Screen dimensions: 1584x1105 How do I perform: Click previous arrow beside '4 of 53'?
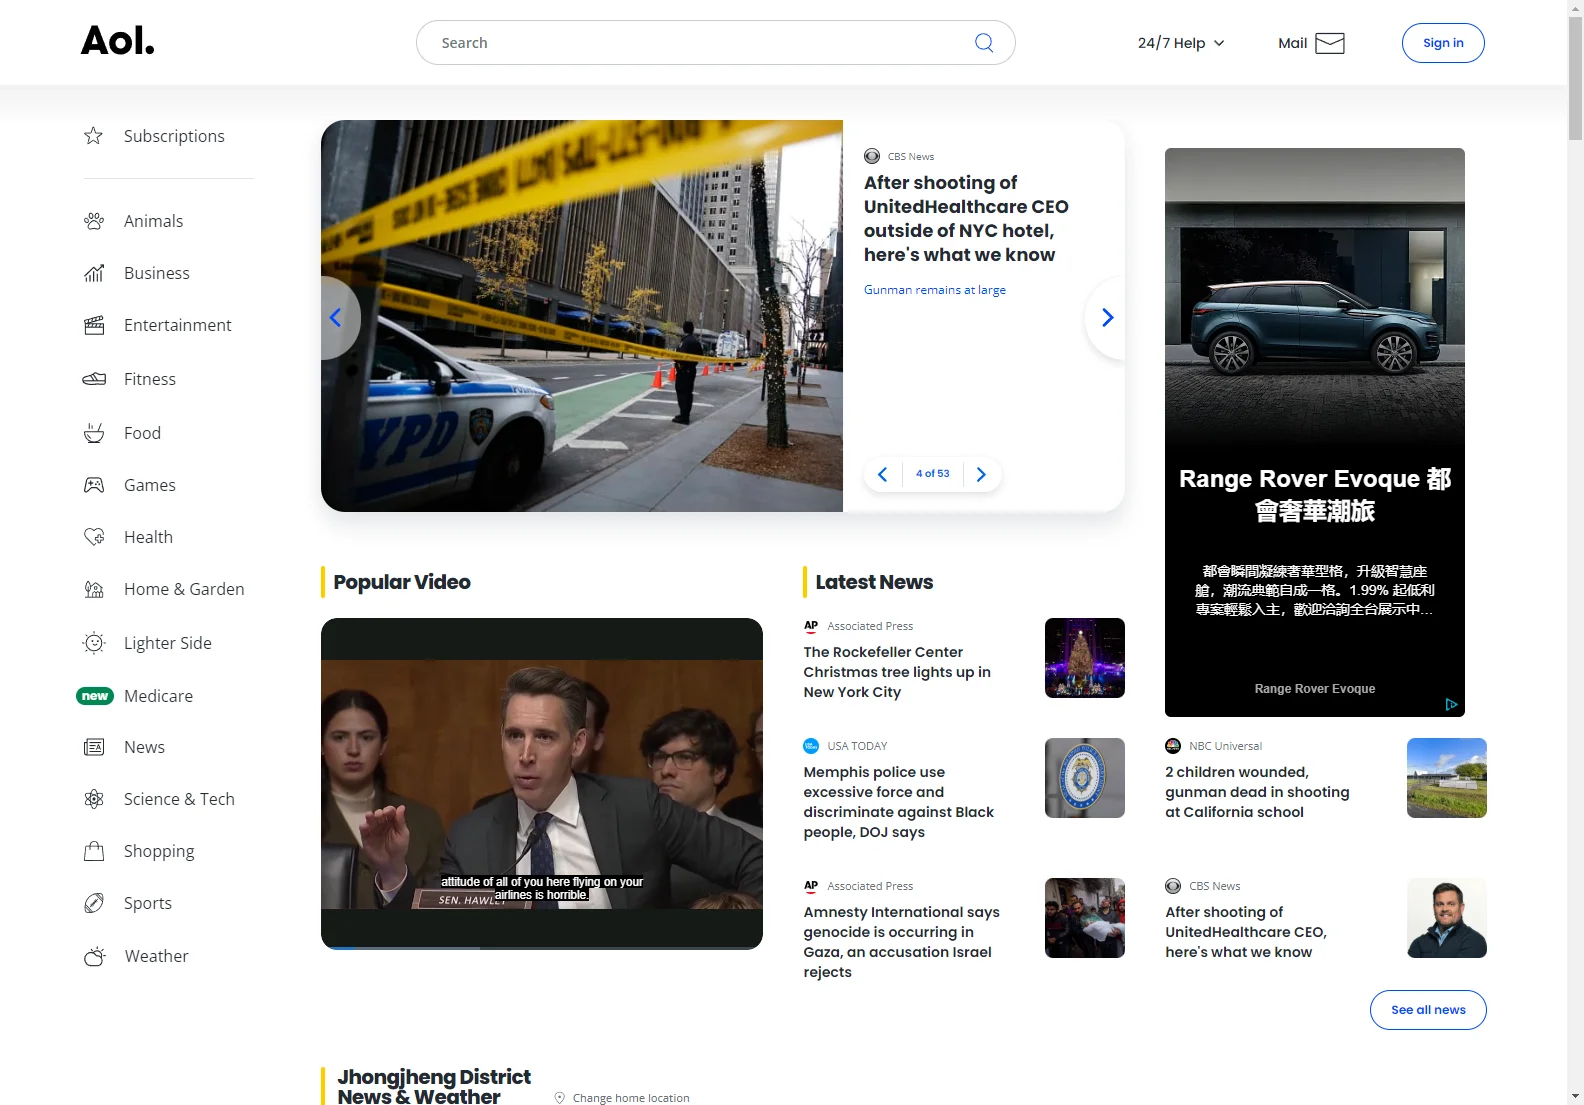(x=882, y=474)
